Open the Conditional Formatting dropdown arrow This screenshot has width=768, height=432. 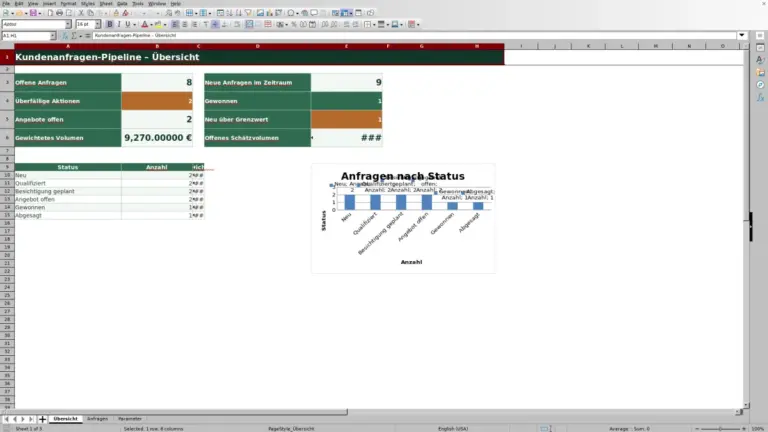pos(418,24)
